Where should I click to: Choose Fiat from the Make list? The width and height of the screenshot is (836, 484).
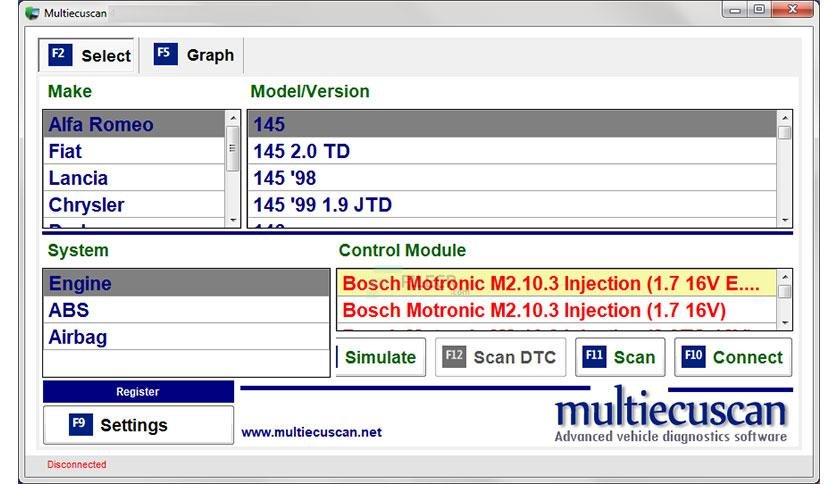[134, 151]
